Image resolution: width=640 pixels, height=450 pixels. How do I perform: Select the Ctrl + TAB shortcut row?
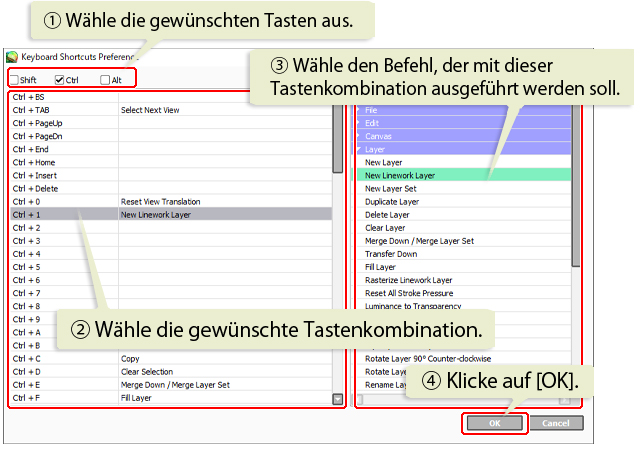(x=170, y=110)
